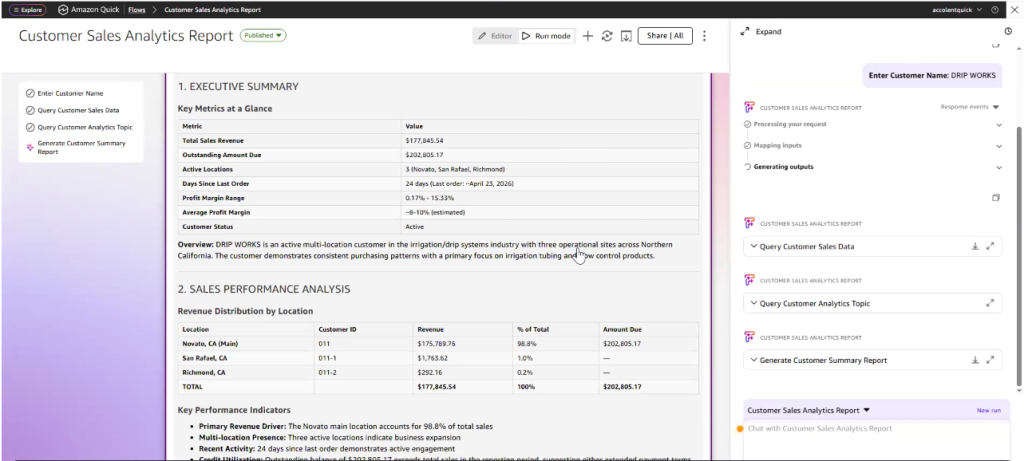Click the 98.8% of total cell
1024x461 pixels.
(x=556, y=343)
